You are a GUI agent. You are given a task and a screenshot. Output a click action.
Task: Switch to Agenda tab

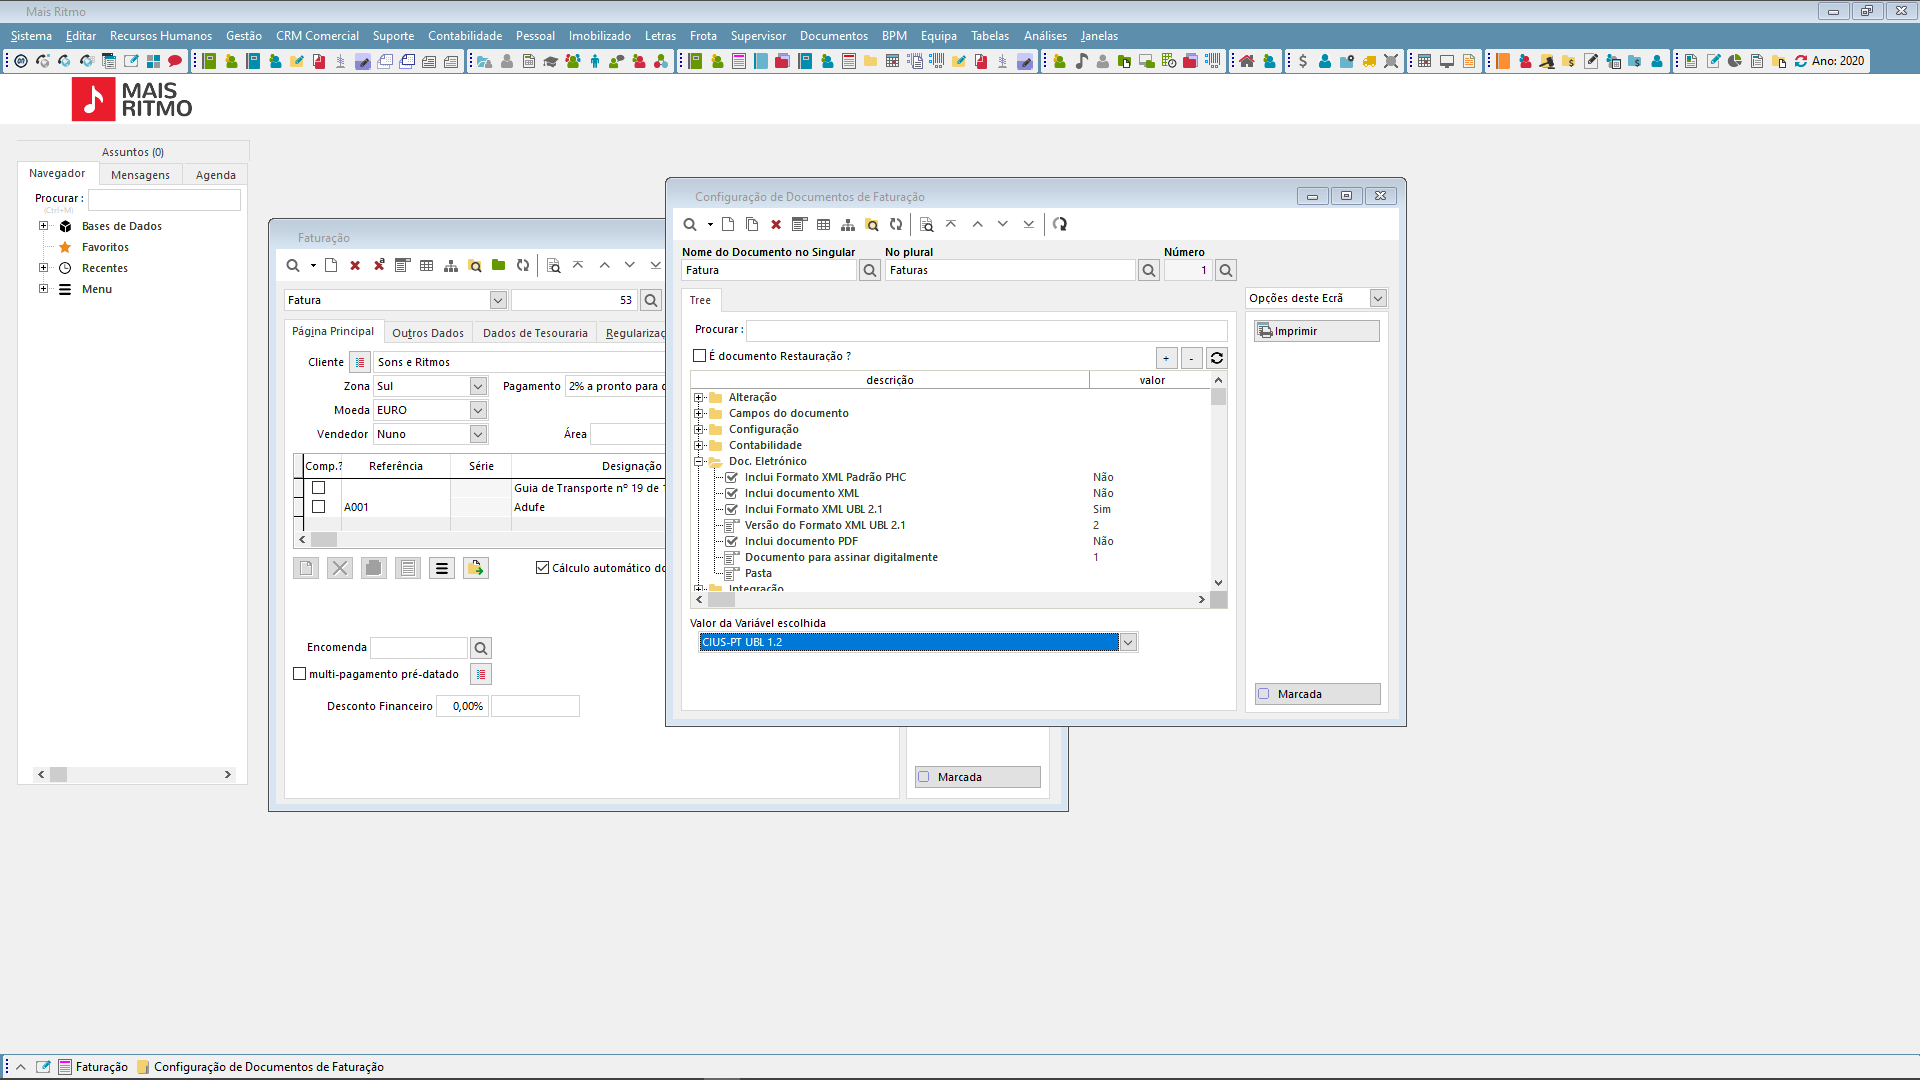216,175
